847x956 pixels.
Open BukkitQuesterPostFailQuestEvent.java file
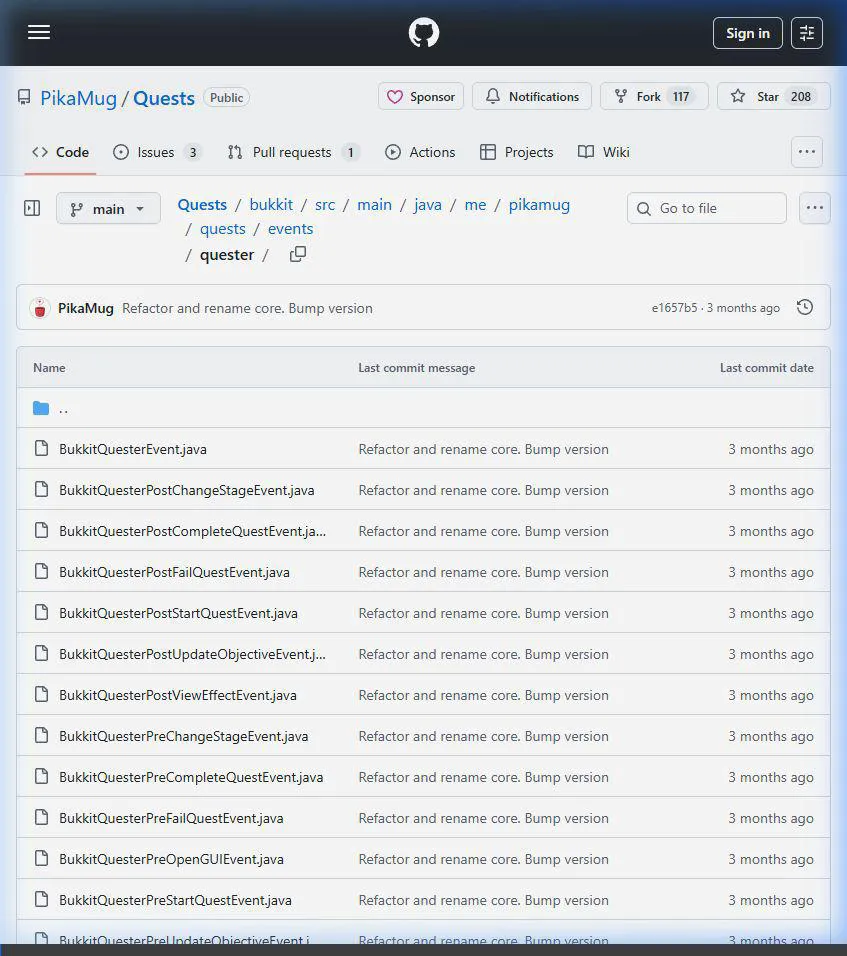pyautogui.click(x=174, y=572)
